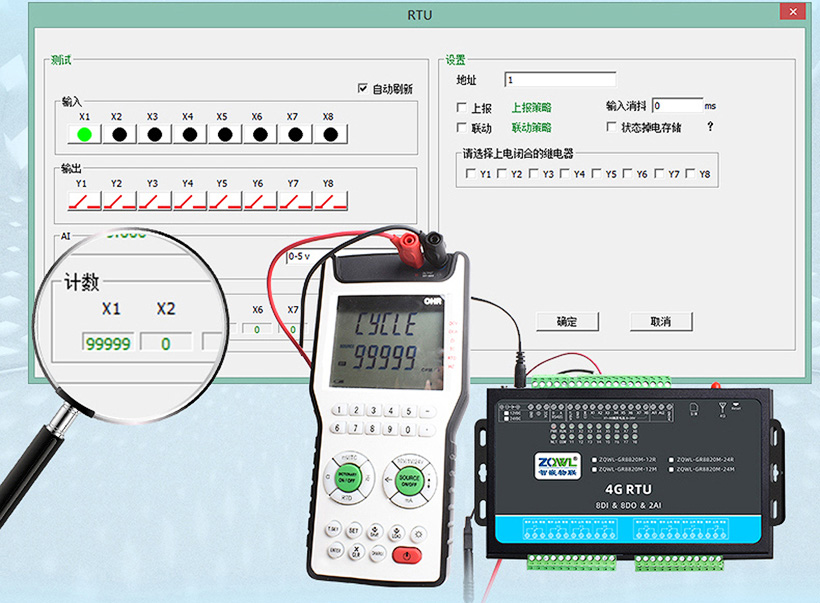820x603 pixels.
Task: Check the Y4 power-on relay checkbox
Action: [x=565, y=174]
